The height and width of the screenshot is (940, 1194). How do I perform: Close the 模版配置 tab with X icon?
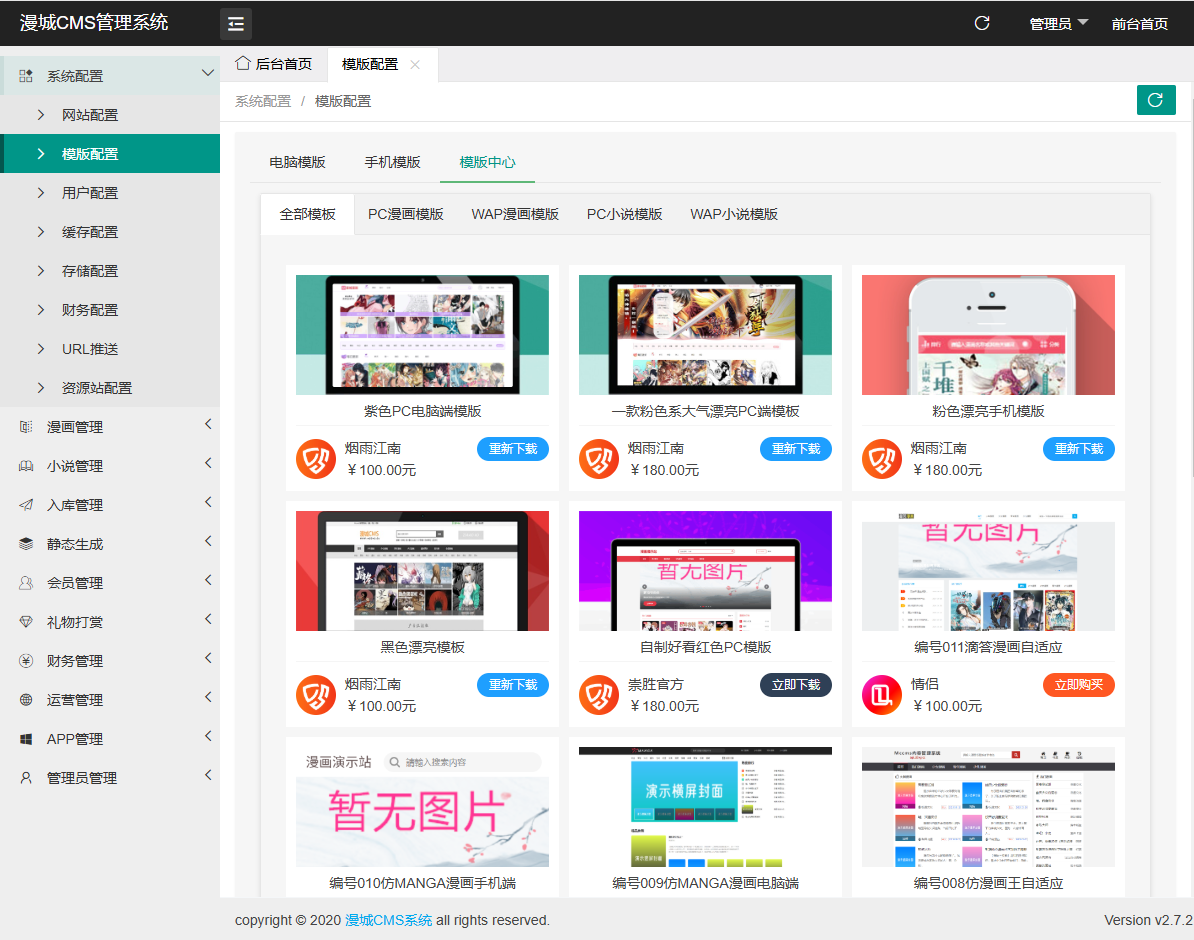tap(415, 65)
